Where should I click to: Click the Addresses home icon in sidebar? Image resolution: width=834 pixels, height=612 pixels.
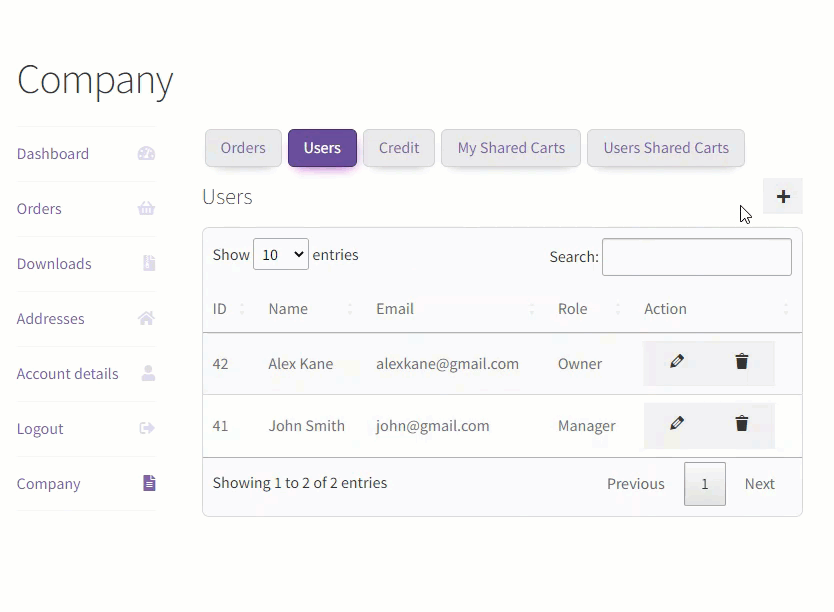point(146,318)
